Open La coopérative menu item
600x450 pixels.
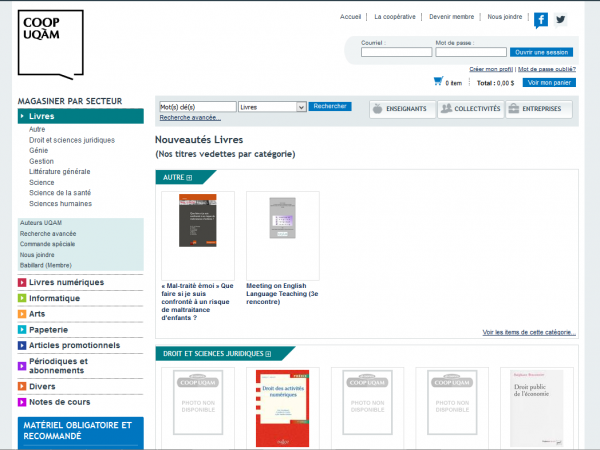(395, 17)
